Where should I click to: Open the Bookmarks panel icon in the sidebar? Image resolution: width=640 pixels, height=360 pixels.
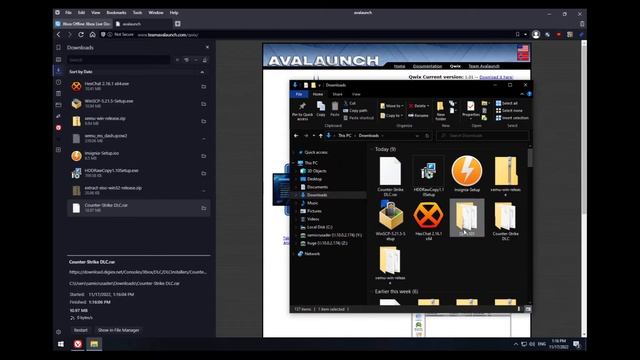[x=58, y=48]
